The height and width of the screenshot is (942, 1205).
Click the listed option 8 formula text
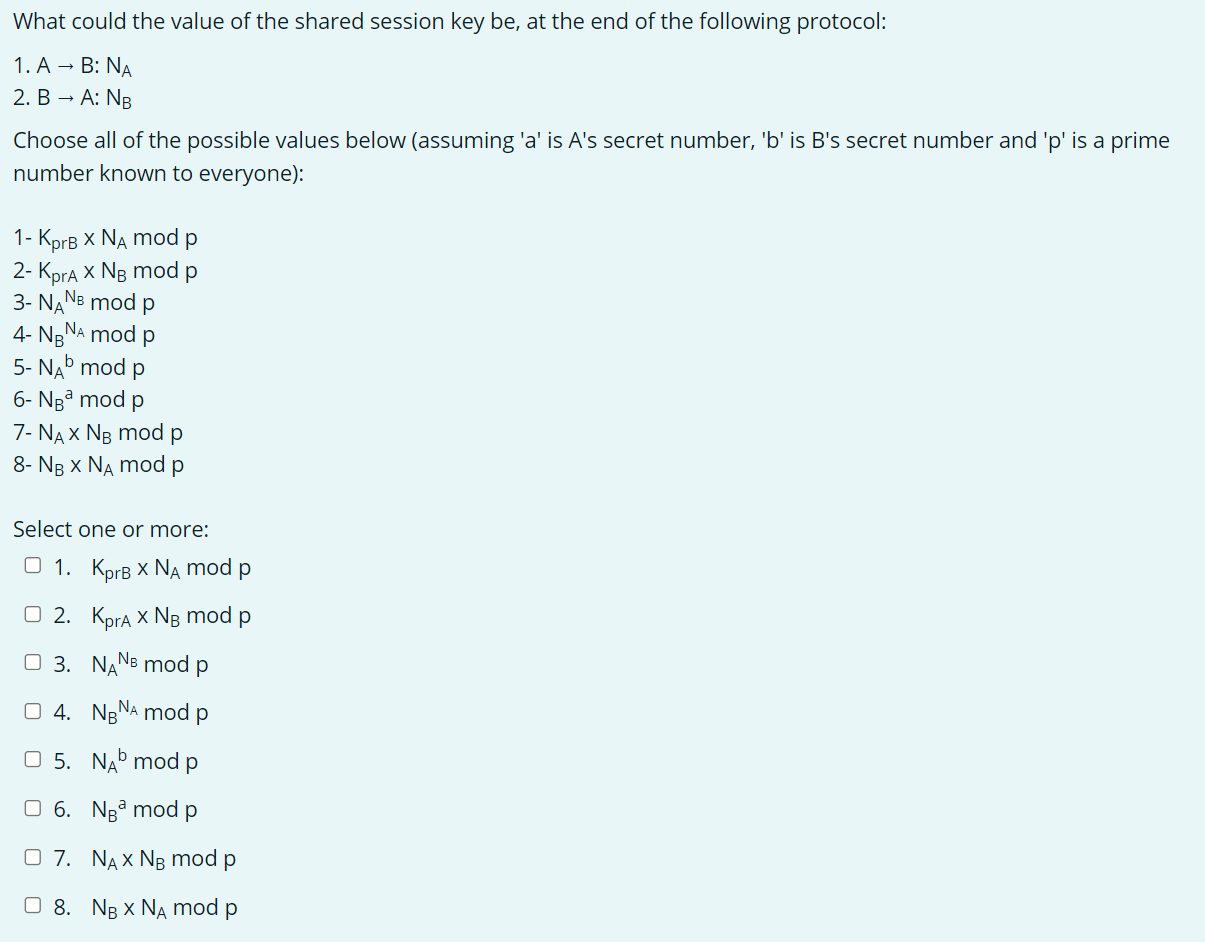(x=98, y=464)
